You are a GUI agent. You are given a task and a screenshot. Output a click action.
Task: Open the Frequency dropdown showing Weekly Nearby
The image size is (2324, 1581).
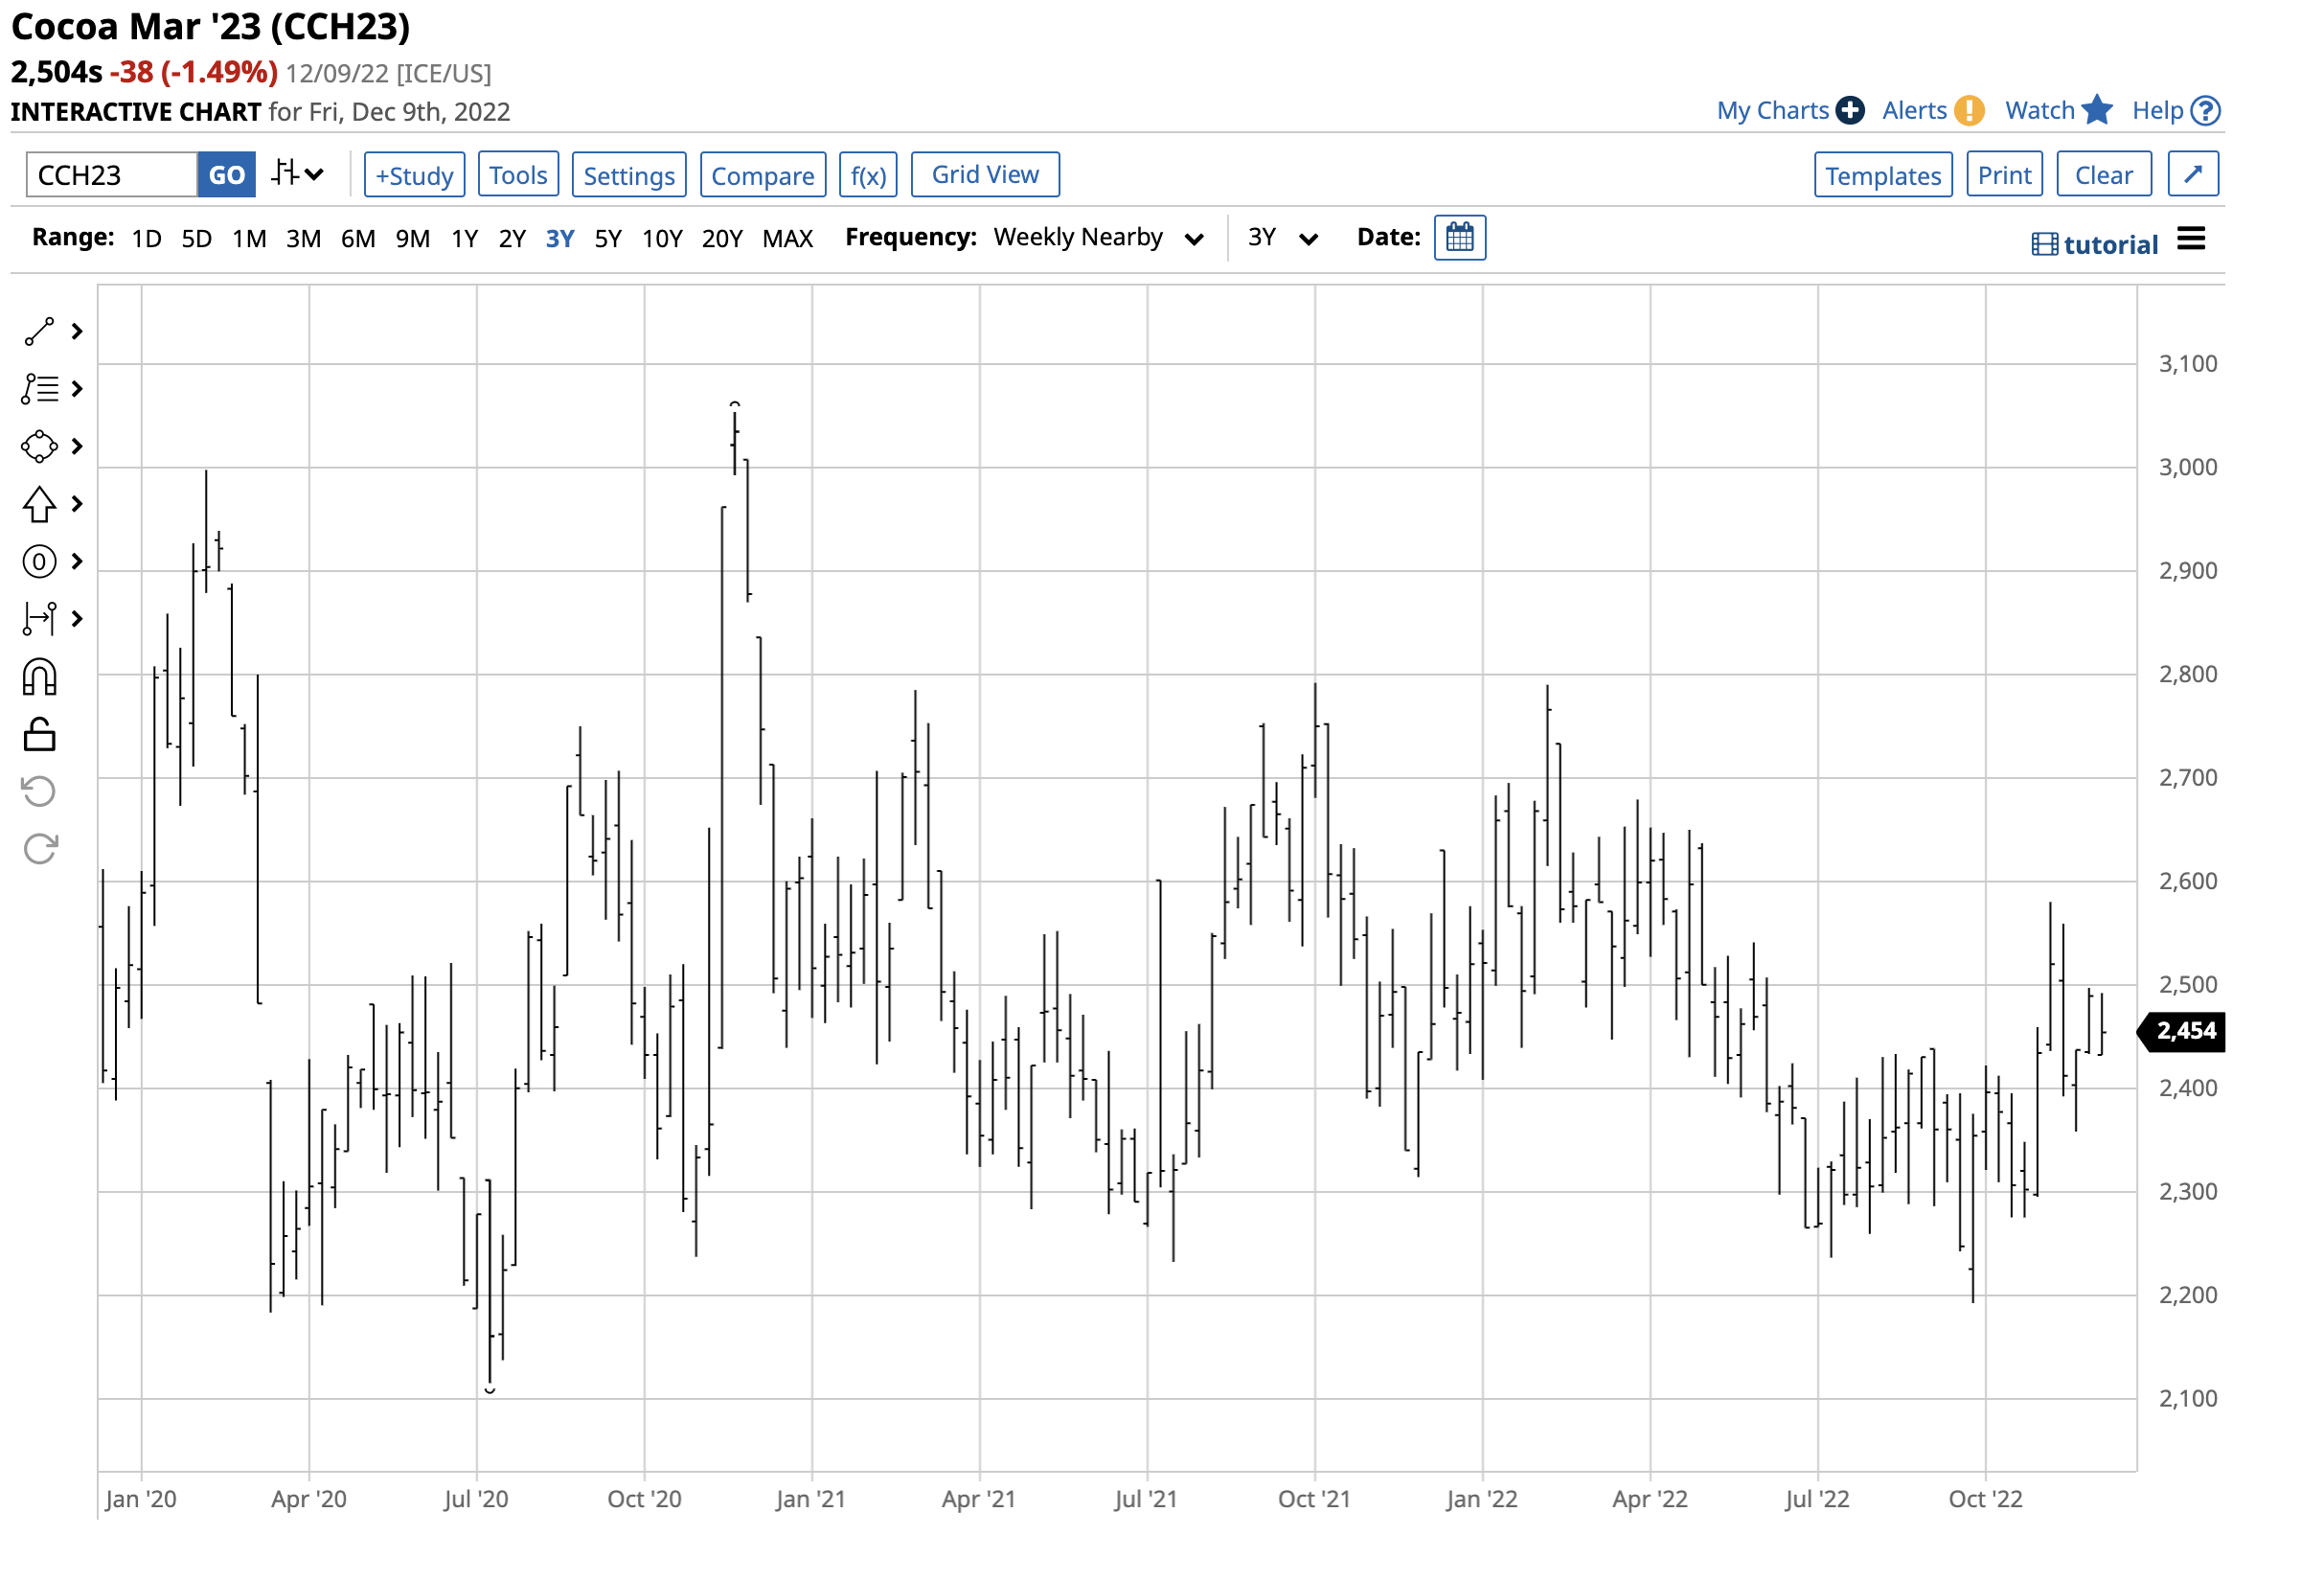[x=1096, y=238]
